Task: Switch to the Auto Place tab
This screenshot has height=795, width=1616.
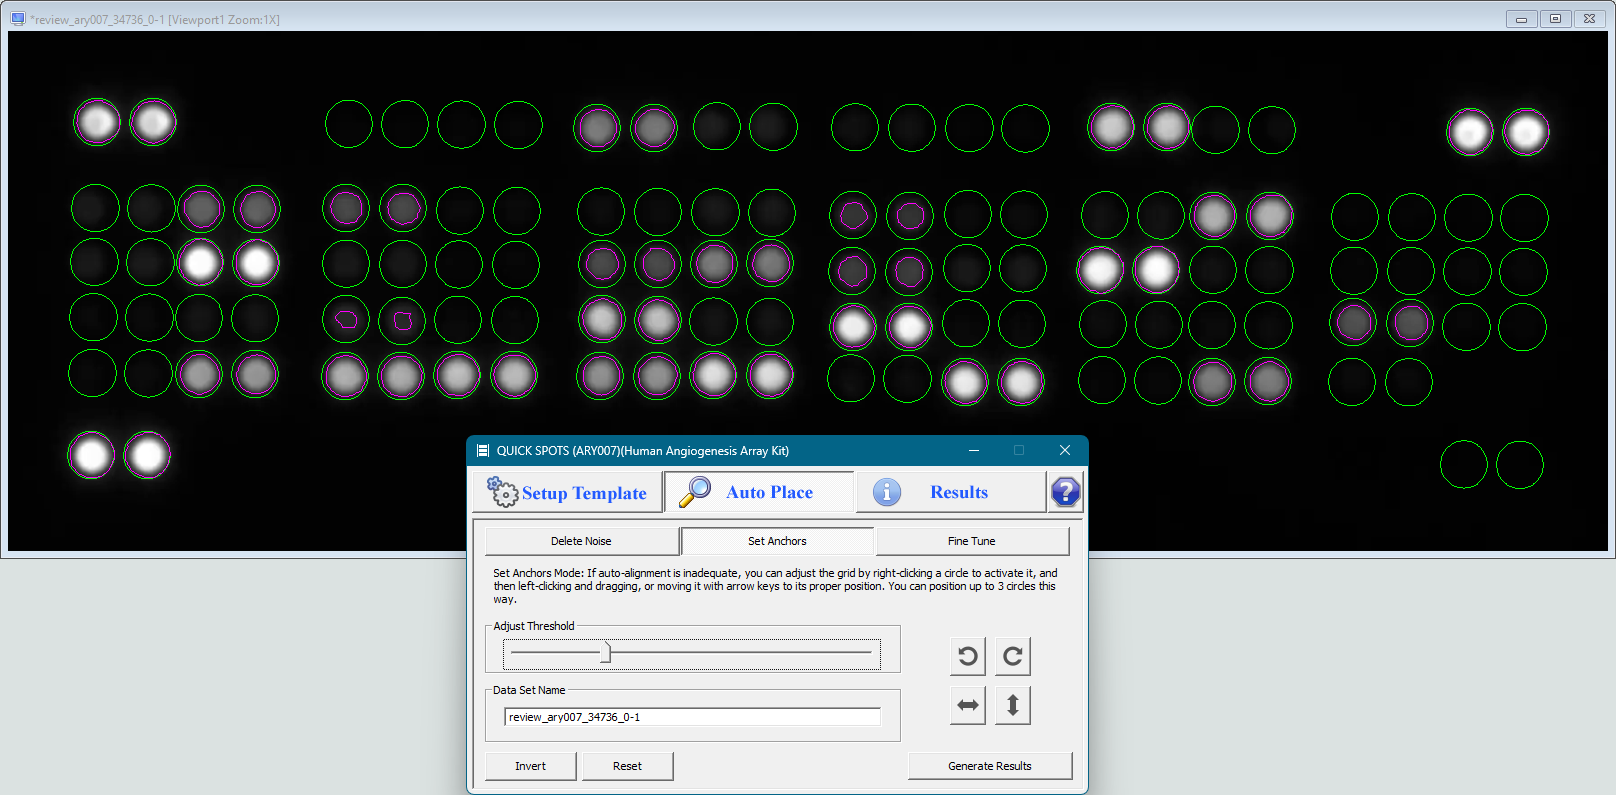Action: tap(759, 492)
